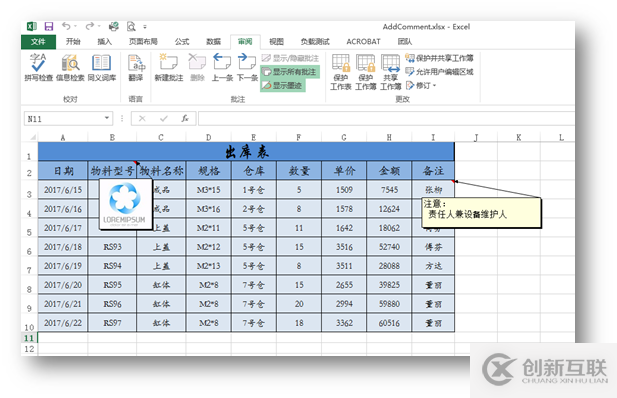Open 信息检索 research tool

(x=70, y=67)
